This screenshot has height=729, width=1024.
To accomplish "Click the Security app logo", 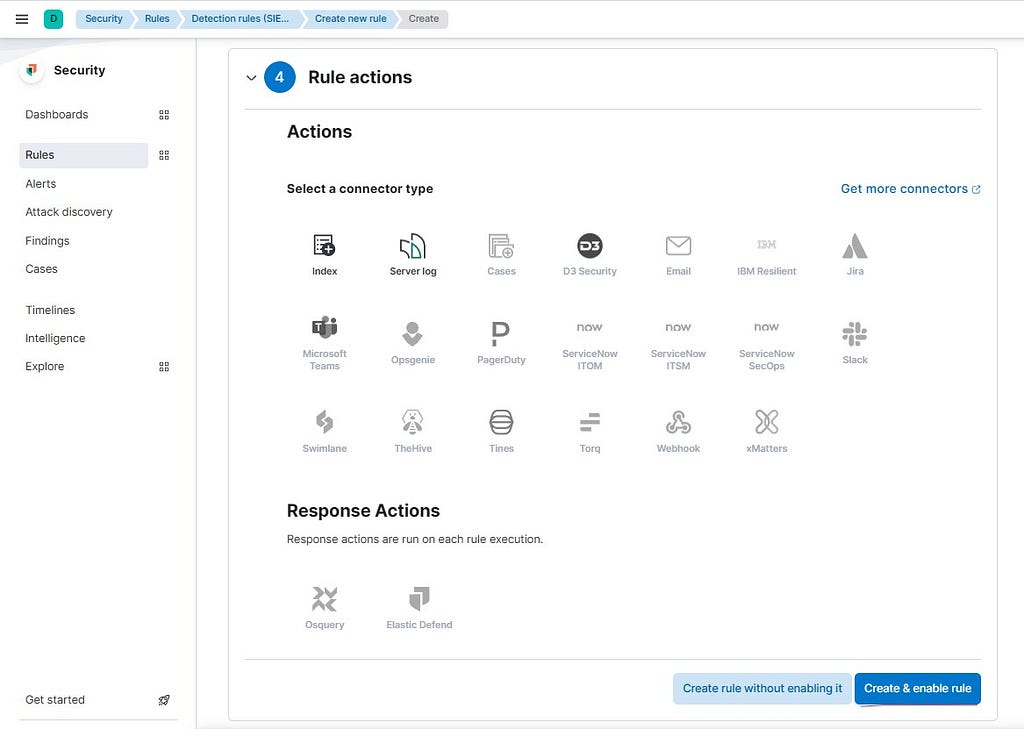I will [31, 70].
